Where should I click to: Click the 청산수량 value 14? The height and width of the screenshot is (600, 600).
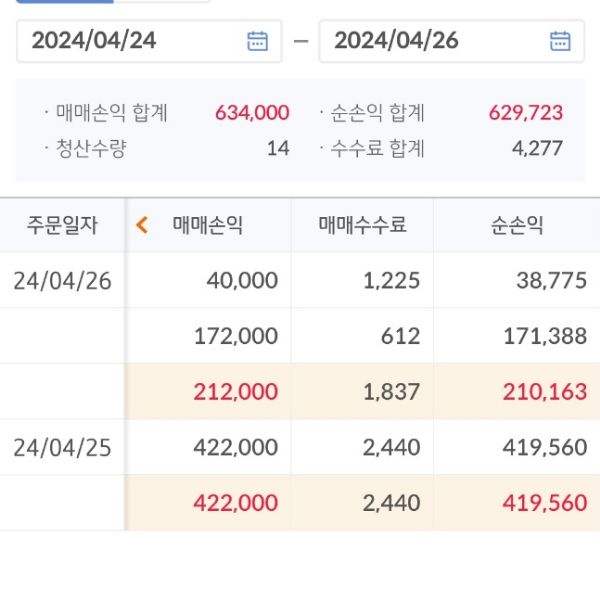pos(278,149)
